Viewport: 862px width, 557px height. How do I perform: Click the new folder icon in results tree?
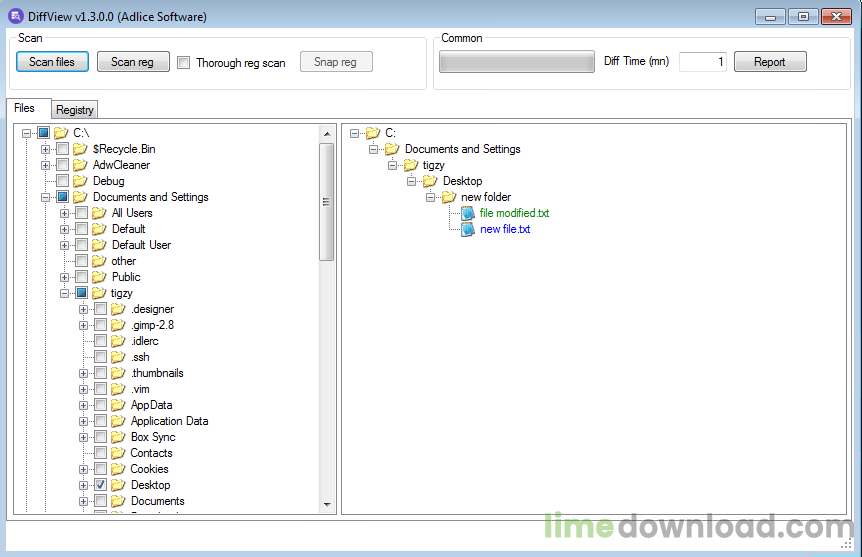[449, 197]
